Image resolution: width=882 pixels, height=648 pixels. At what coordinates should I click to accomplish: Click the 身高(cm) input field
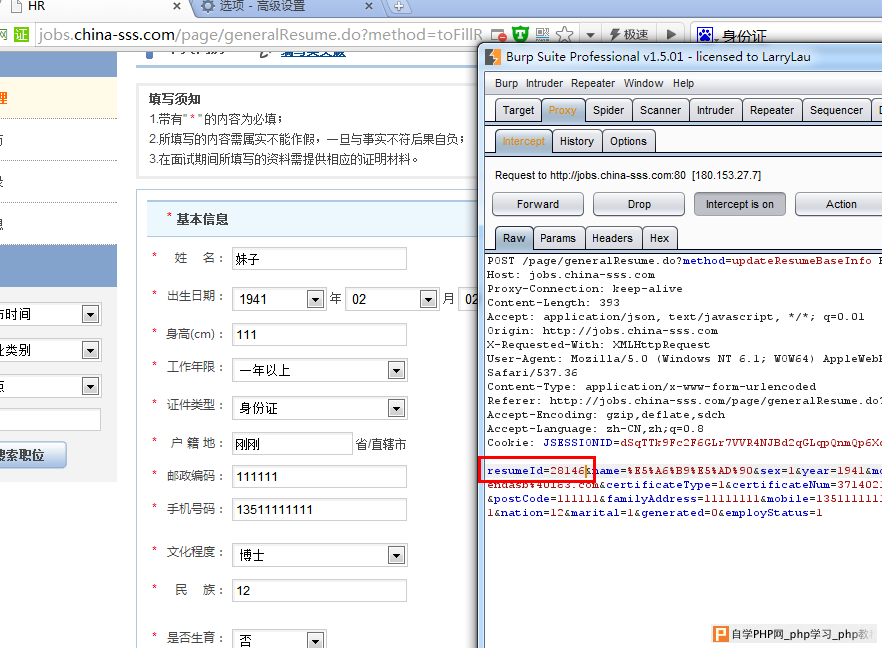(x=319, y=334)
